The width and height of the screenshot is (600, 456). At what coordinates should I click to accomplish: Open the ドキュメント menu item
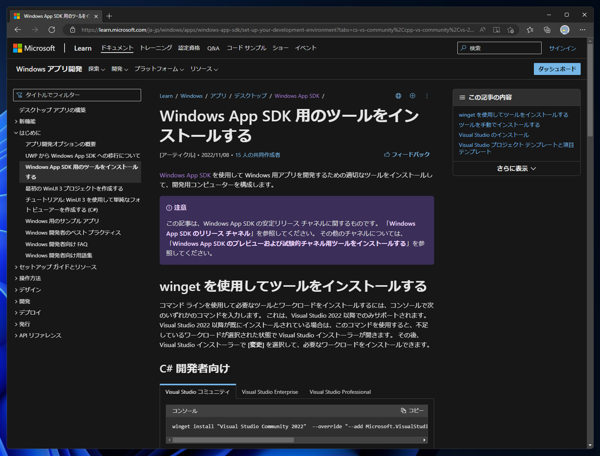pyautogui.click(x=117, y=48)
